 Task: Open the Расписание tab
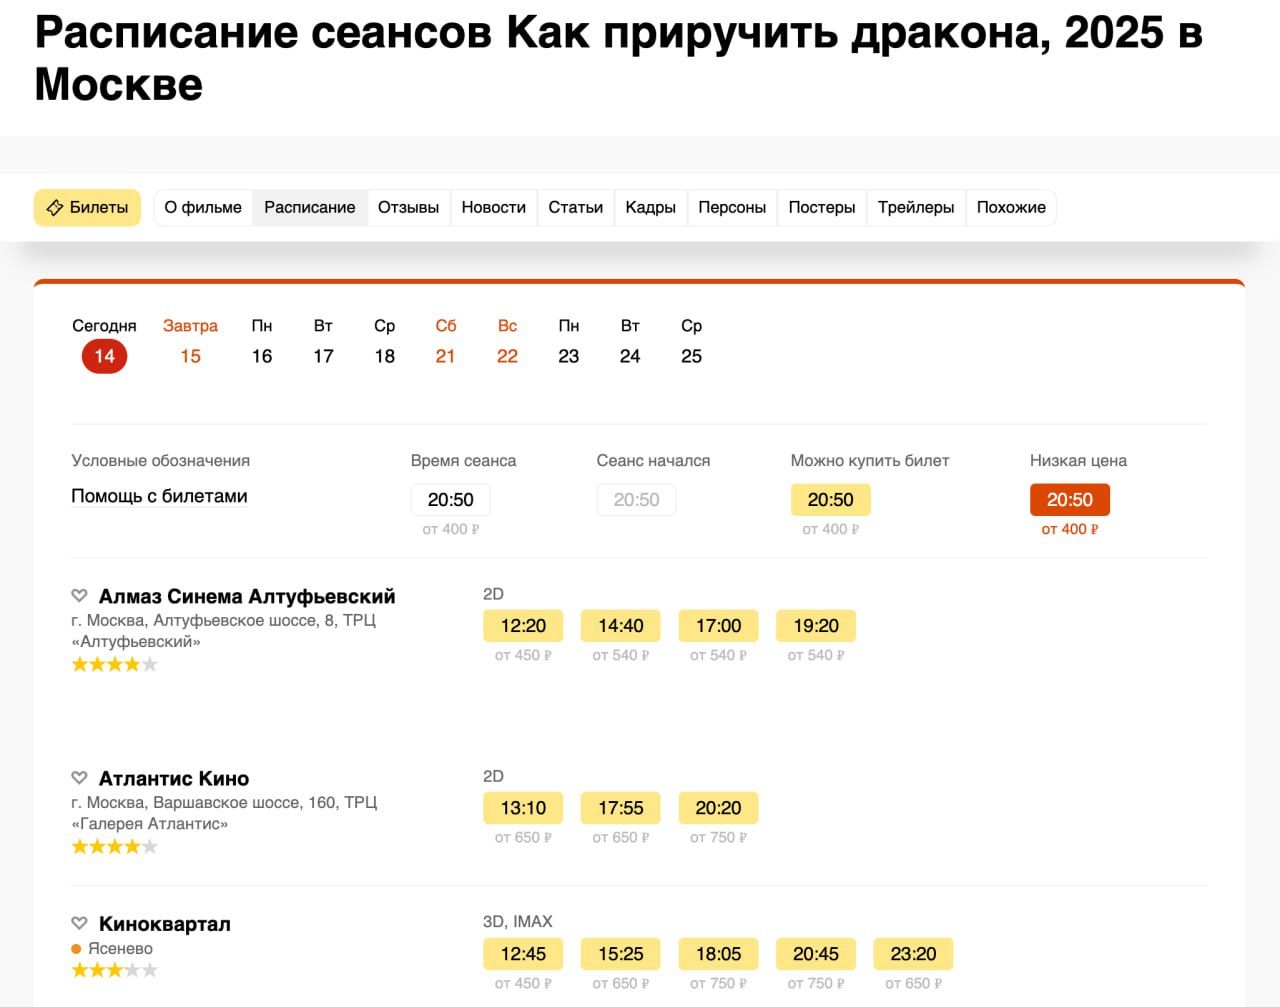309,208
